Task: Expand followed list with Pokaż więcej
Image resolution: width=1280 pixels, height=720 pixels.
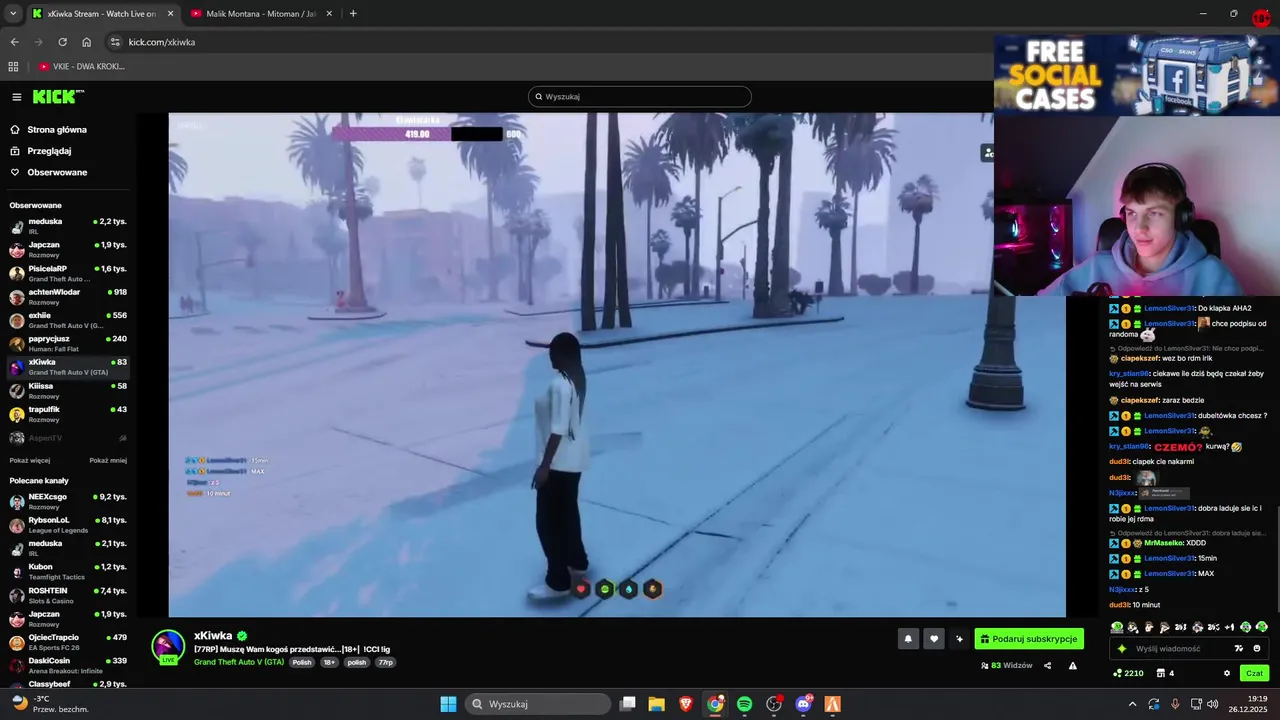Action: coord(30,461)
